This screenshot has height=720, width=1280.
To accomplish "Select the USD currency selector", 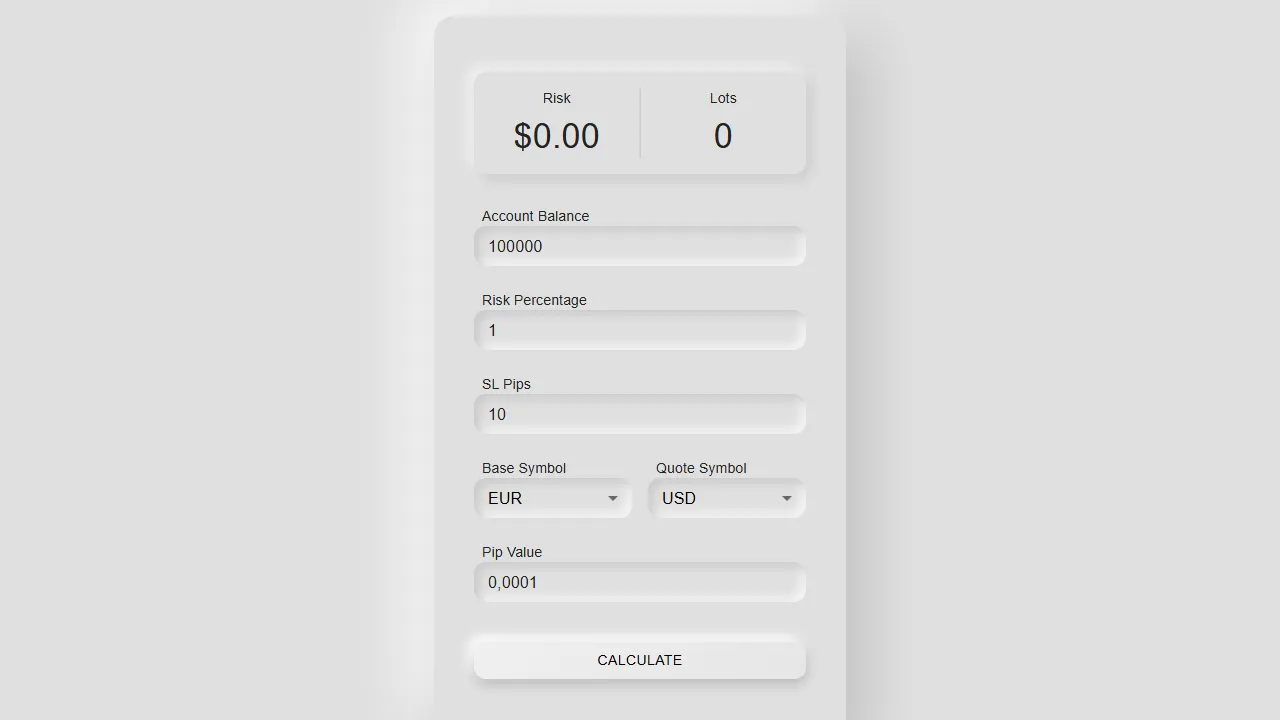I will tap(727, 498).
